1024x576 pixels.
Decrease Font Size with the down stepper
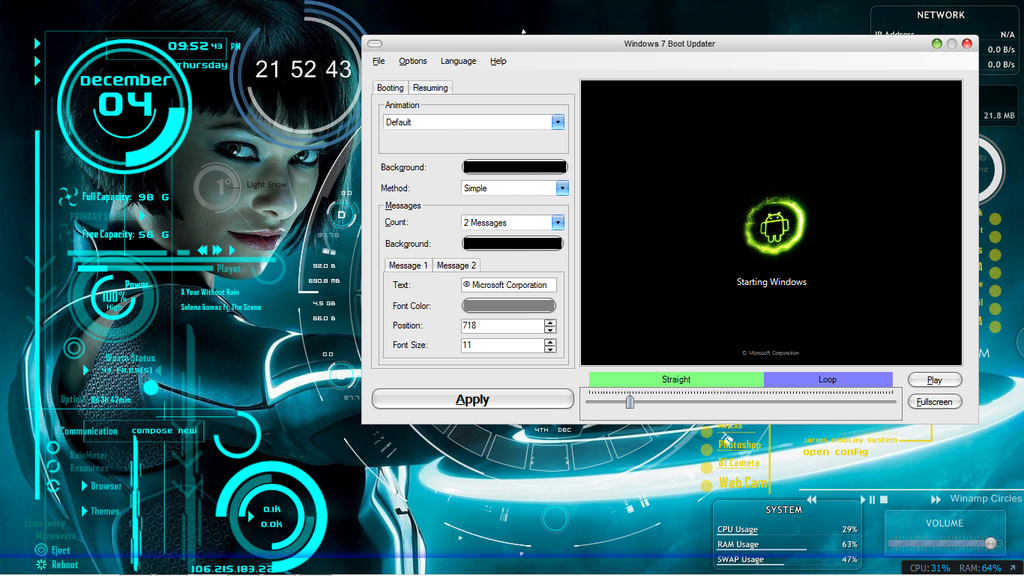click(x=550, y=349)
